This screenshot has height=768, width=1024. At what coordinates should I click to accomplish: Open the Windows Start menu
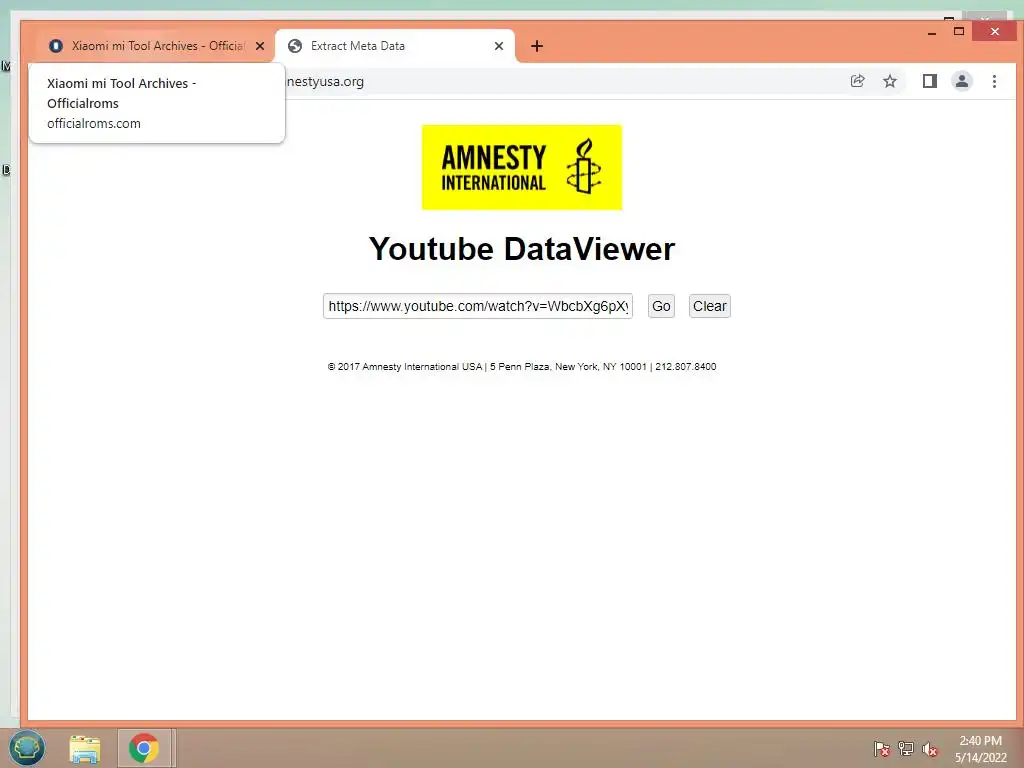click(x=26, y=748)
